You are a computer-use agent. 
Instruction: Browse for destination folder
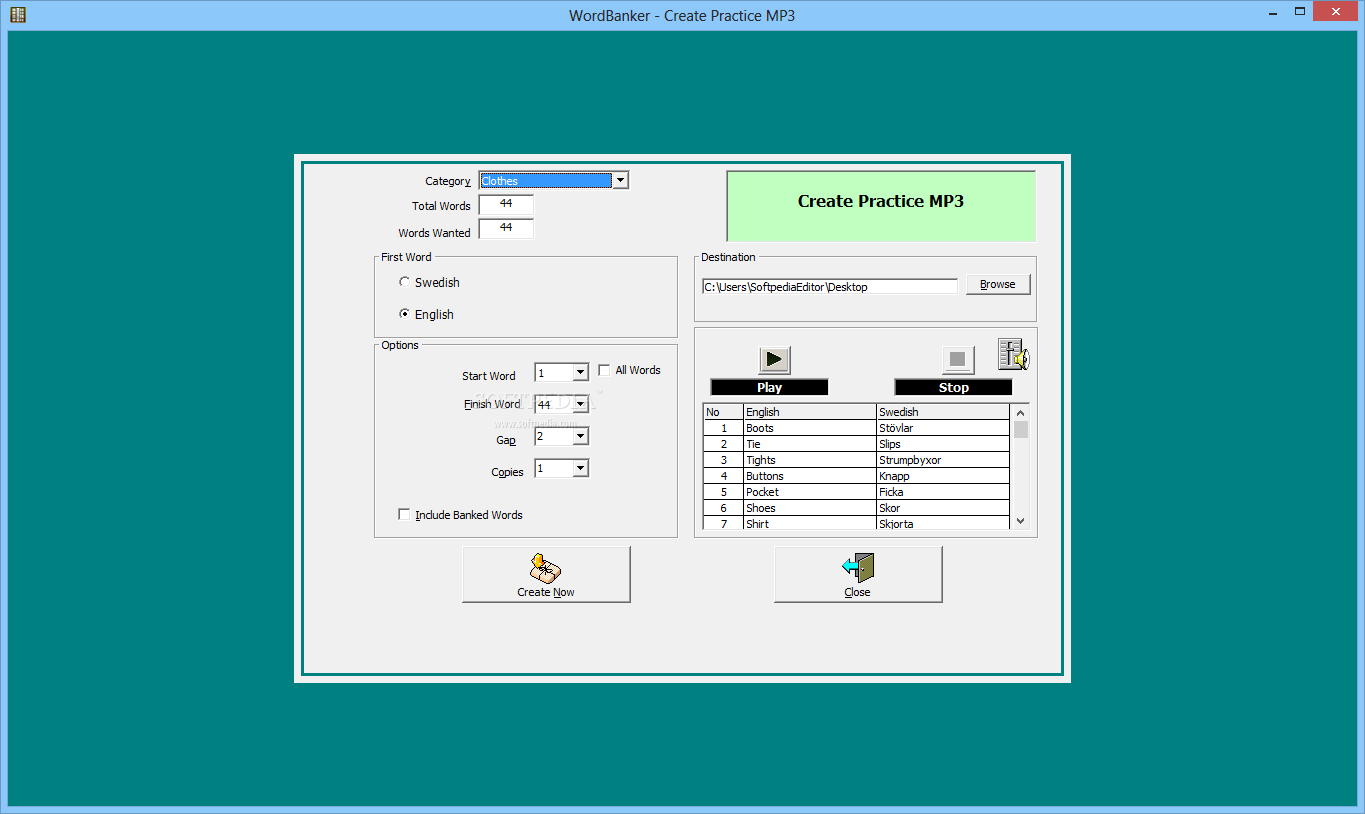[x=998, y=284]
